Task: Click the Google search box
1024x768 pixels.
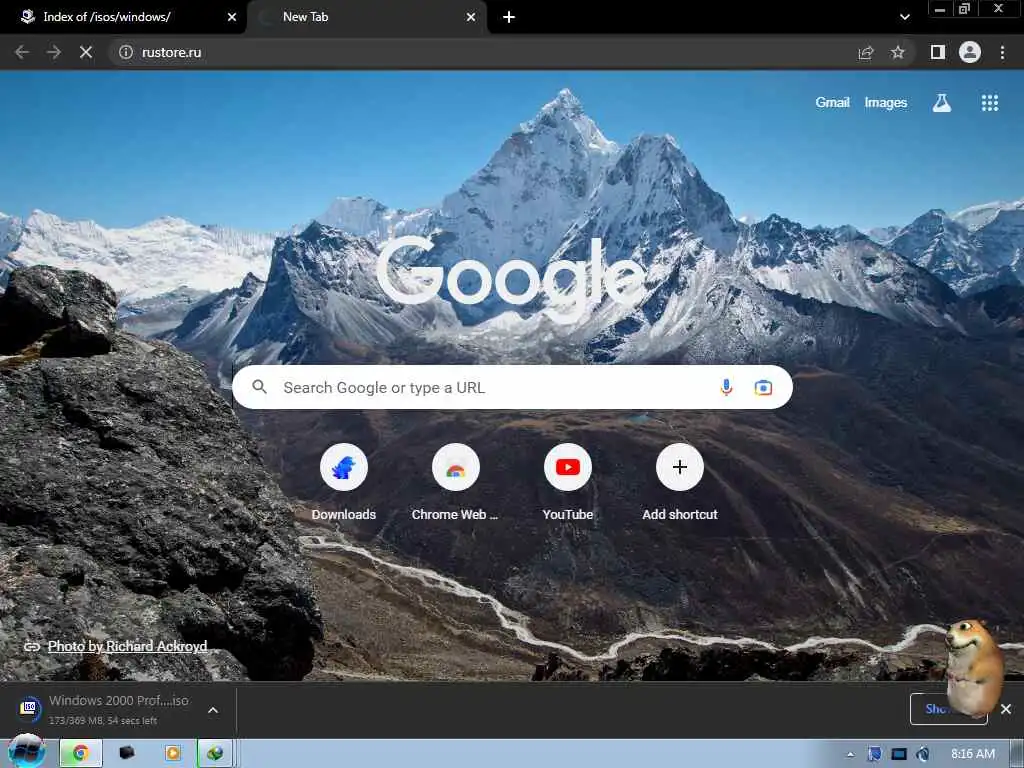Action: (512, 387)
